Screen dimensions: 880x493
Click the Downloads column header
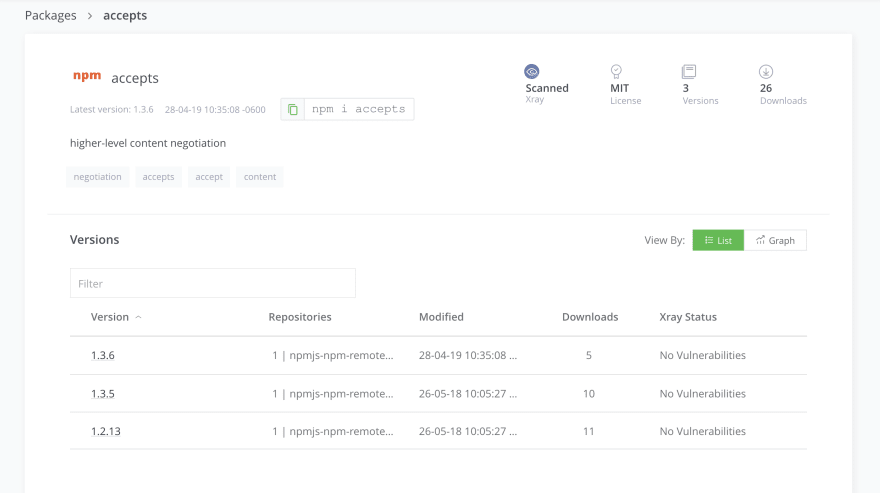pos(589,317)
